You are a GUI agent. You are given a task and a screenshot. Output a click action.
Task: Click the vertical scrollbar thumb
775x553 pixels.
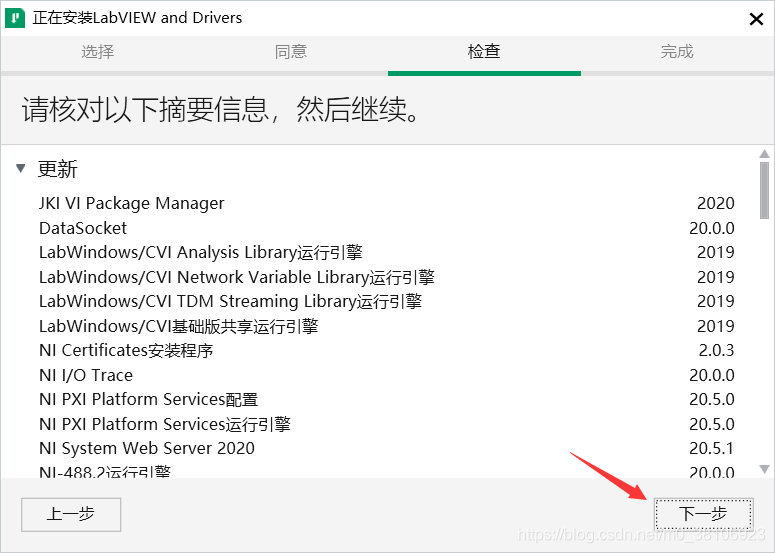coord(764,190)
